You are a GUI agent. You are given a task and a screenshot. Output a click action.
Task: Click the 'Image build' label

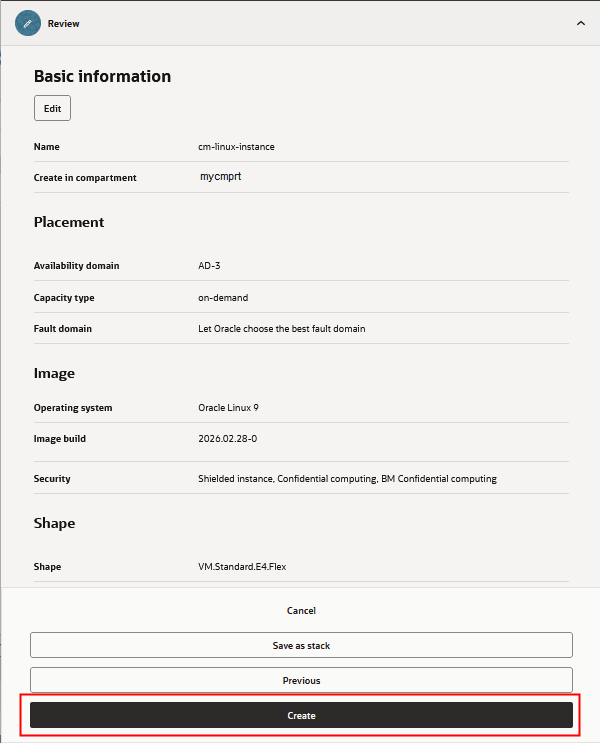tap(60, 439)
